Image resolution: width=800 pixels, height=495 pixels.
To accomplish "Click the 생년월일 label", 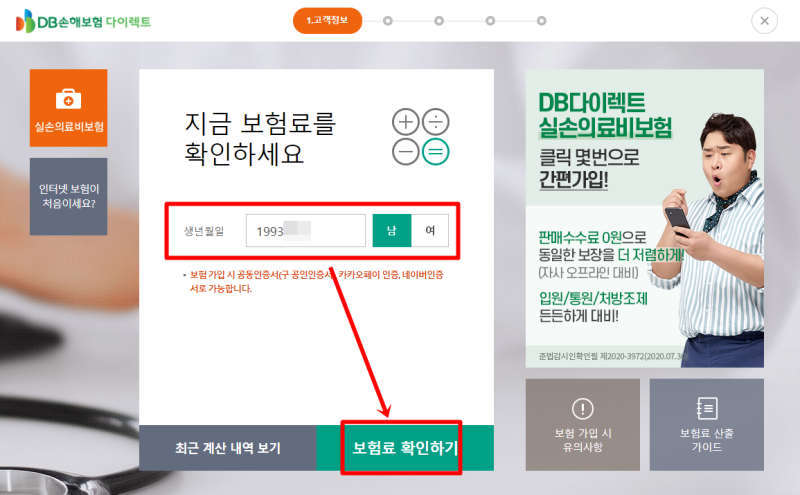I will [204, 231].
